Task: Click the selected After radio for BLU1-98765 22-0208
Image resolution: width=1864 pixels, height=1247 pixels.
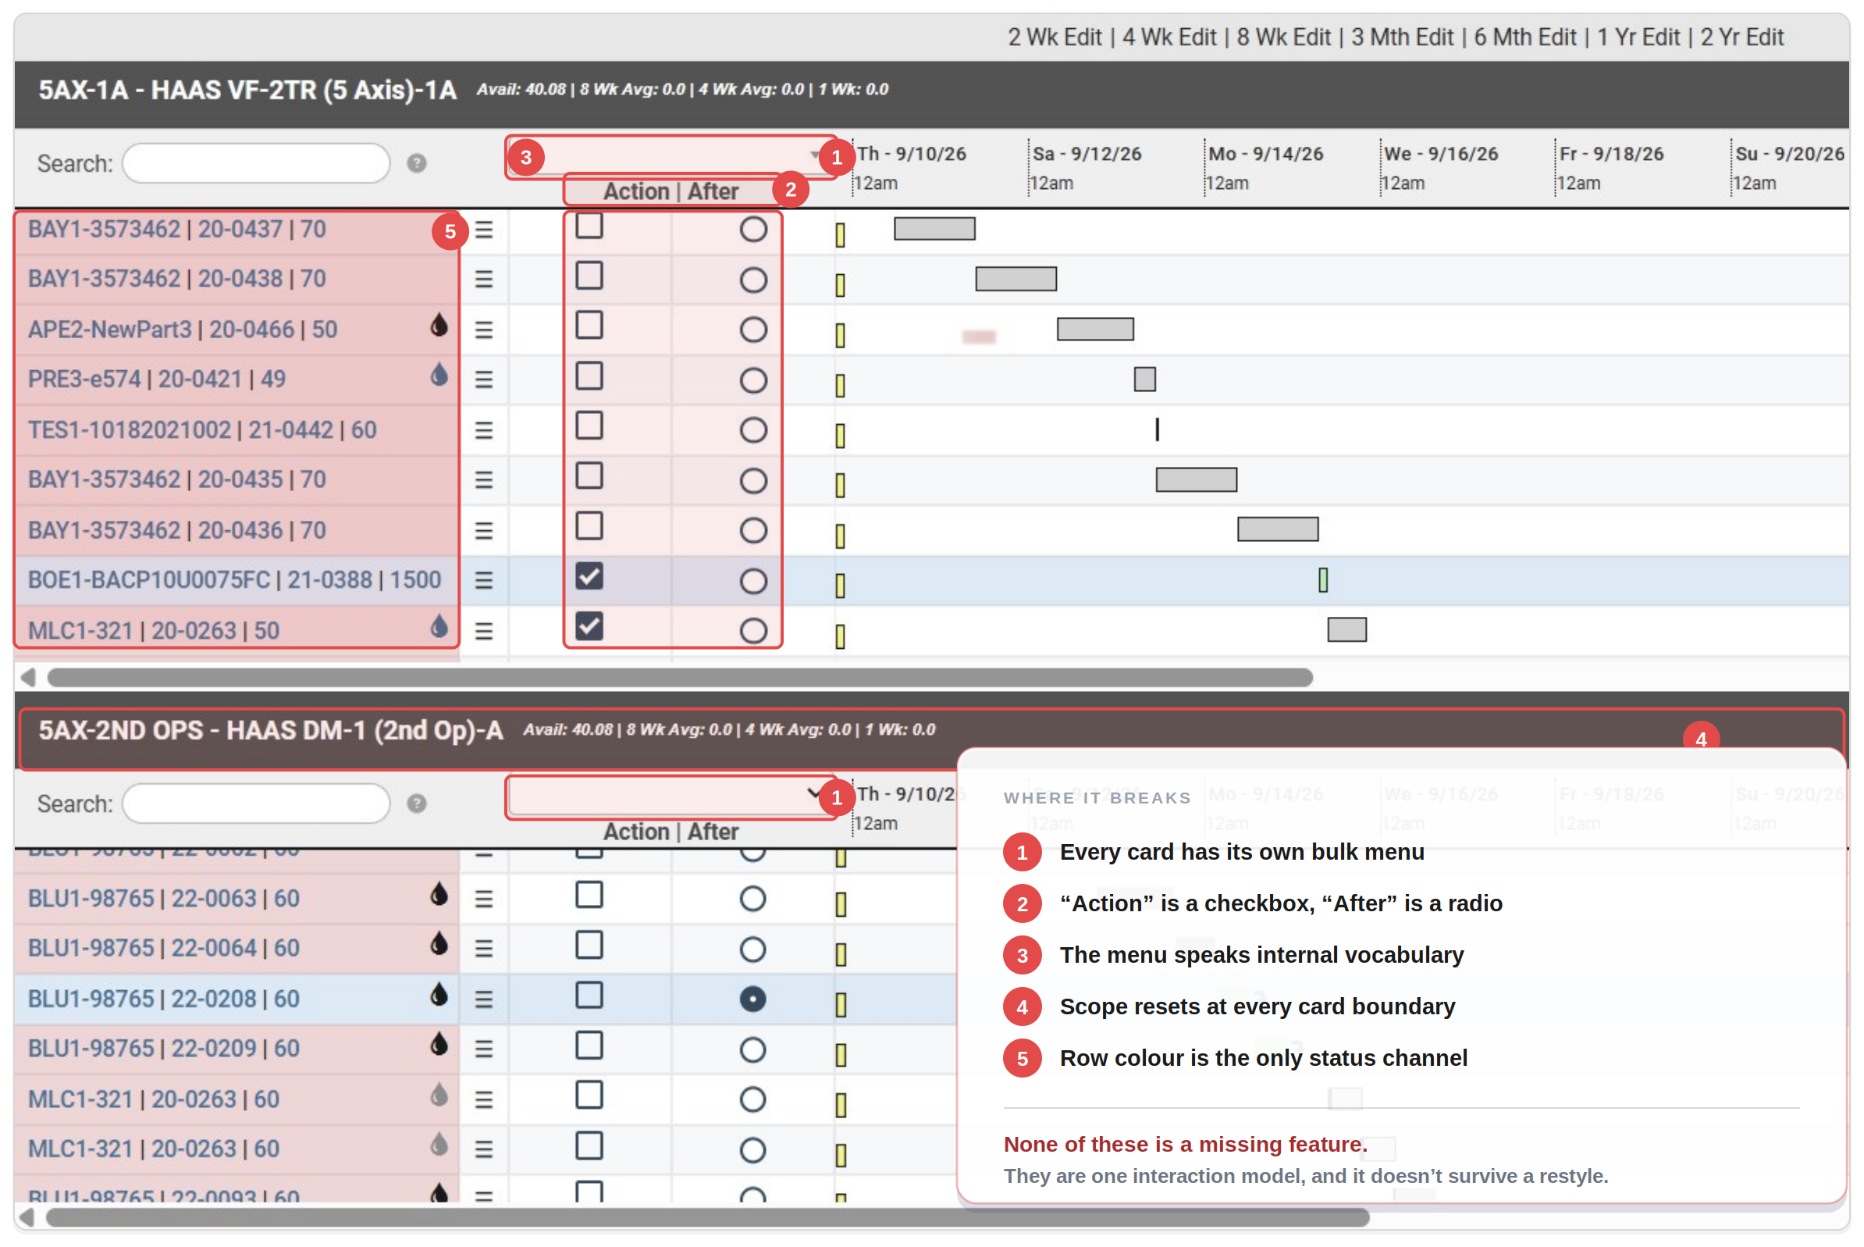Action: (753, 999)
